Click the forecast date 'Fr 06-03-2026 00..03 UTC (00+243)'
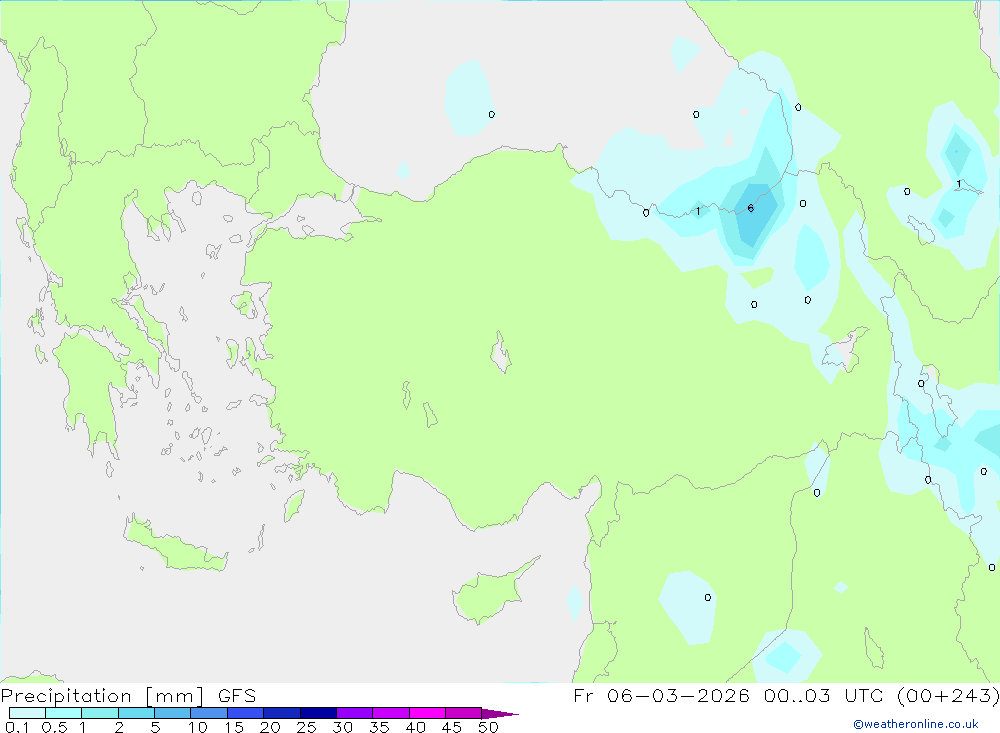1000x733 pixels. tap(786, 695)
